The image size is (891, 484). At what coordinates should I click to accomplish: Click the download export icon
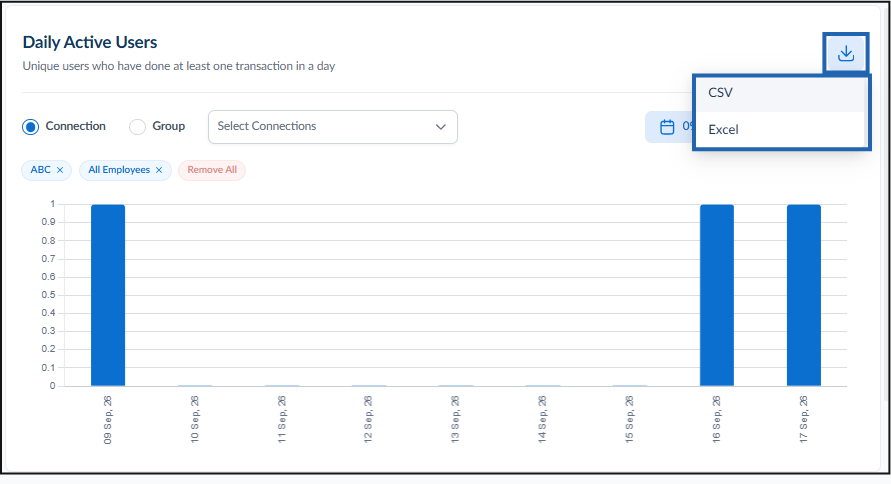[846, 53]
